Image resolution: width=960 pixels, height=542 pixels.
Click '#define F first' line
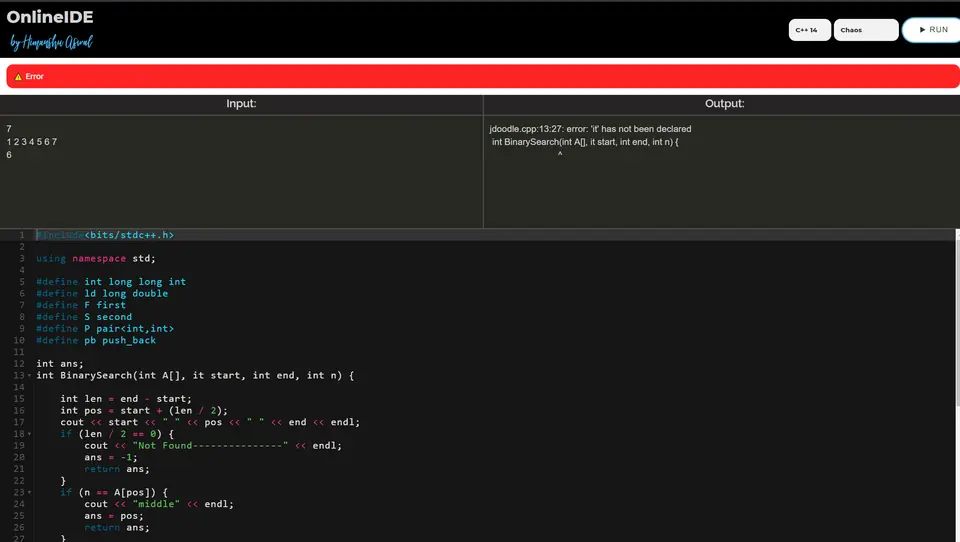pyautogui.click(x=81, y=305)
